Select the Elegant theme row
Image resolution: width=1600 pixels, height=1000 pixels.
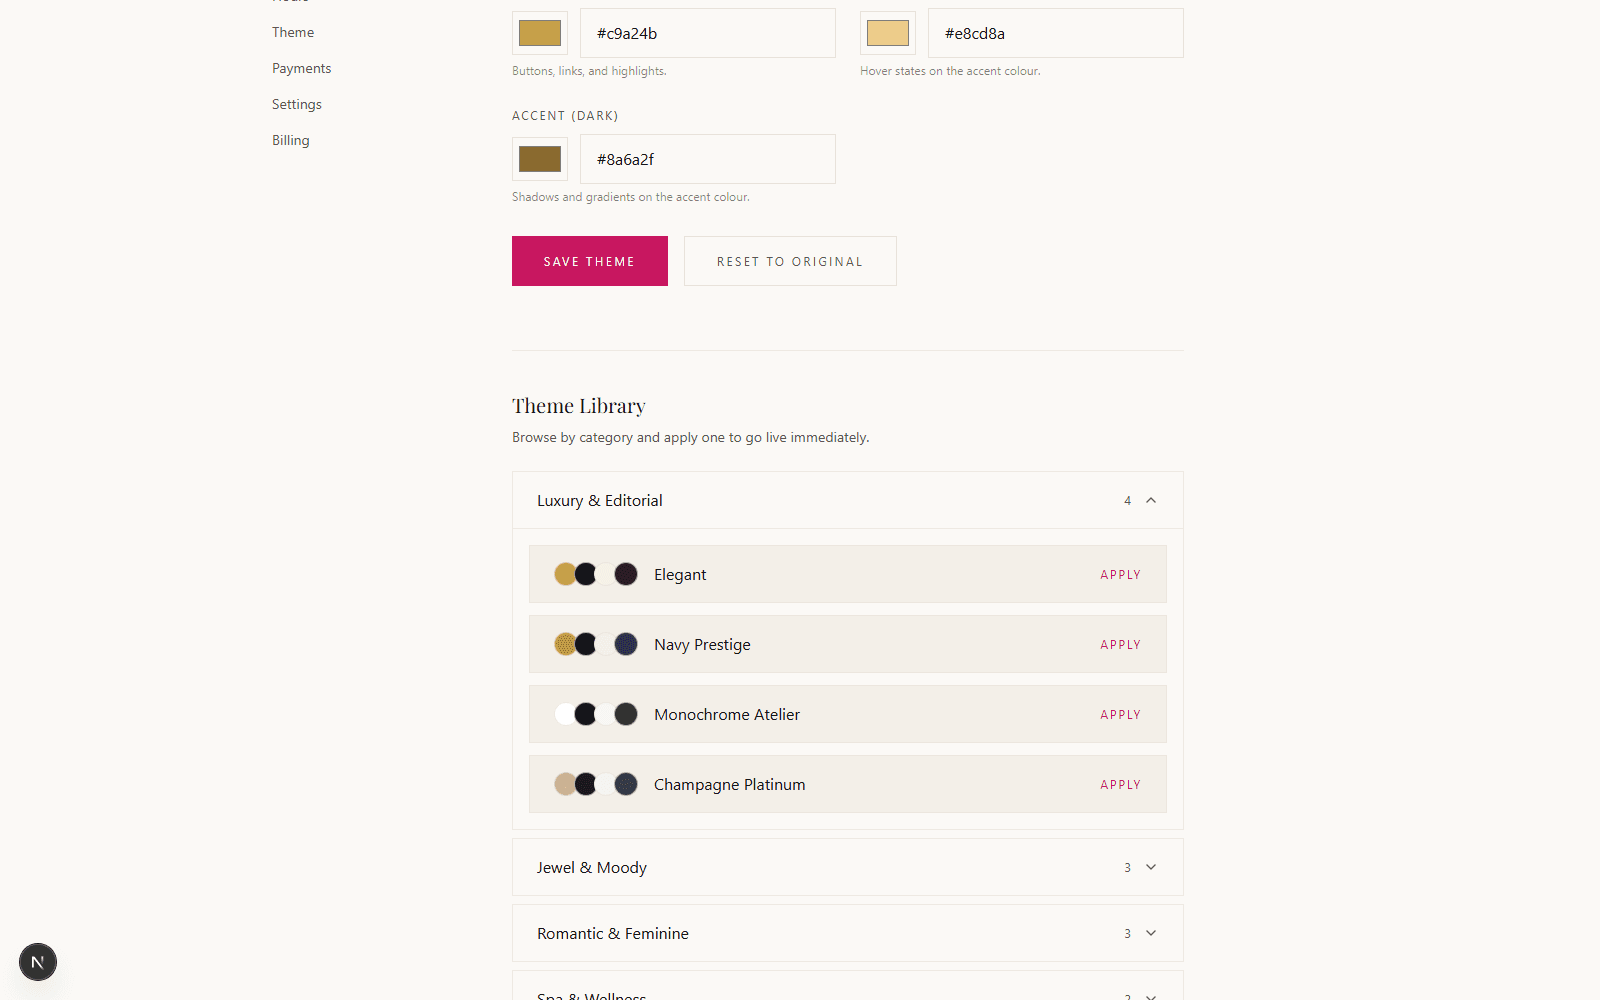pos(847,574)
